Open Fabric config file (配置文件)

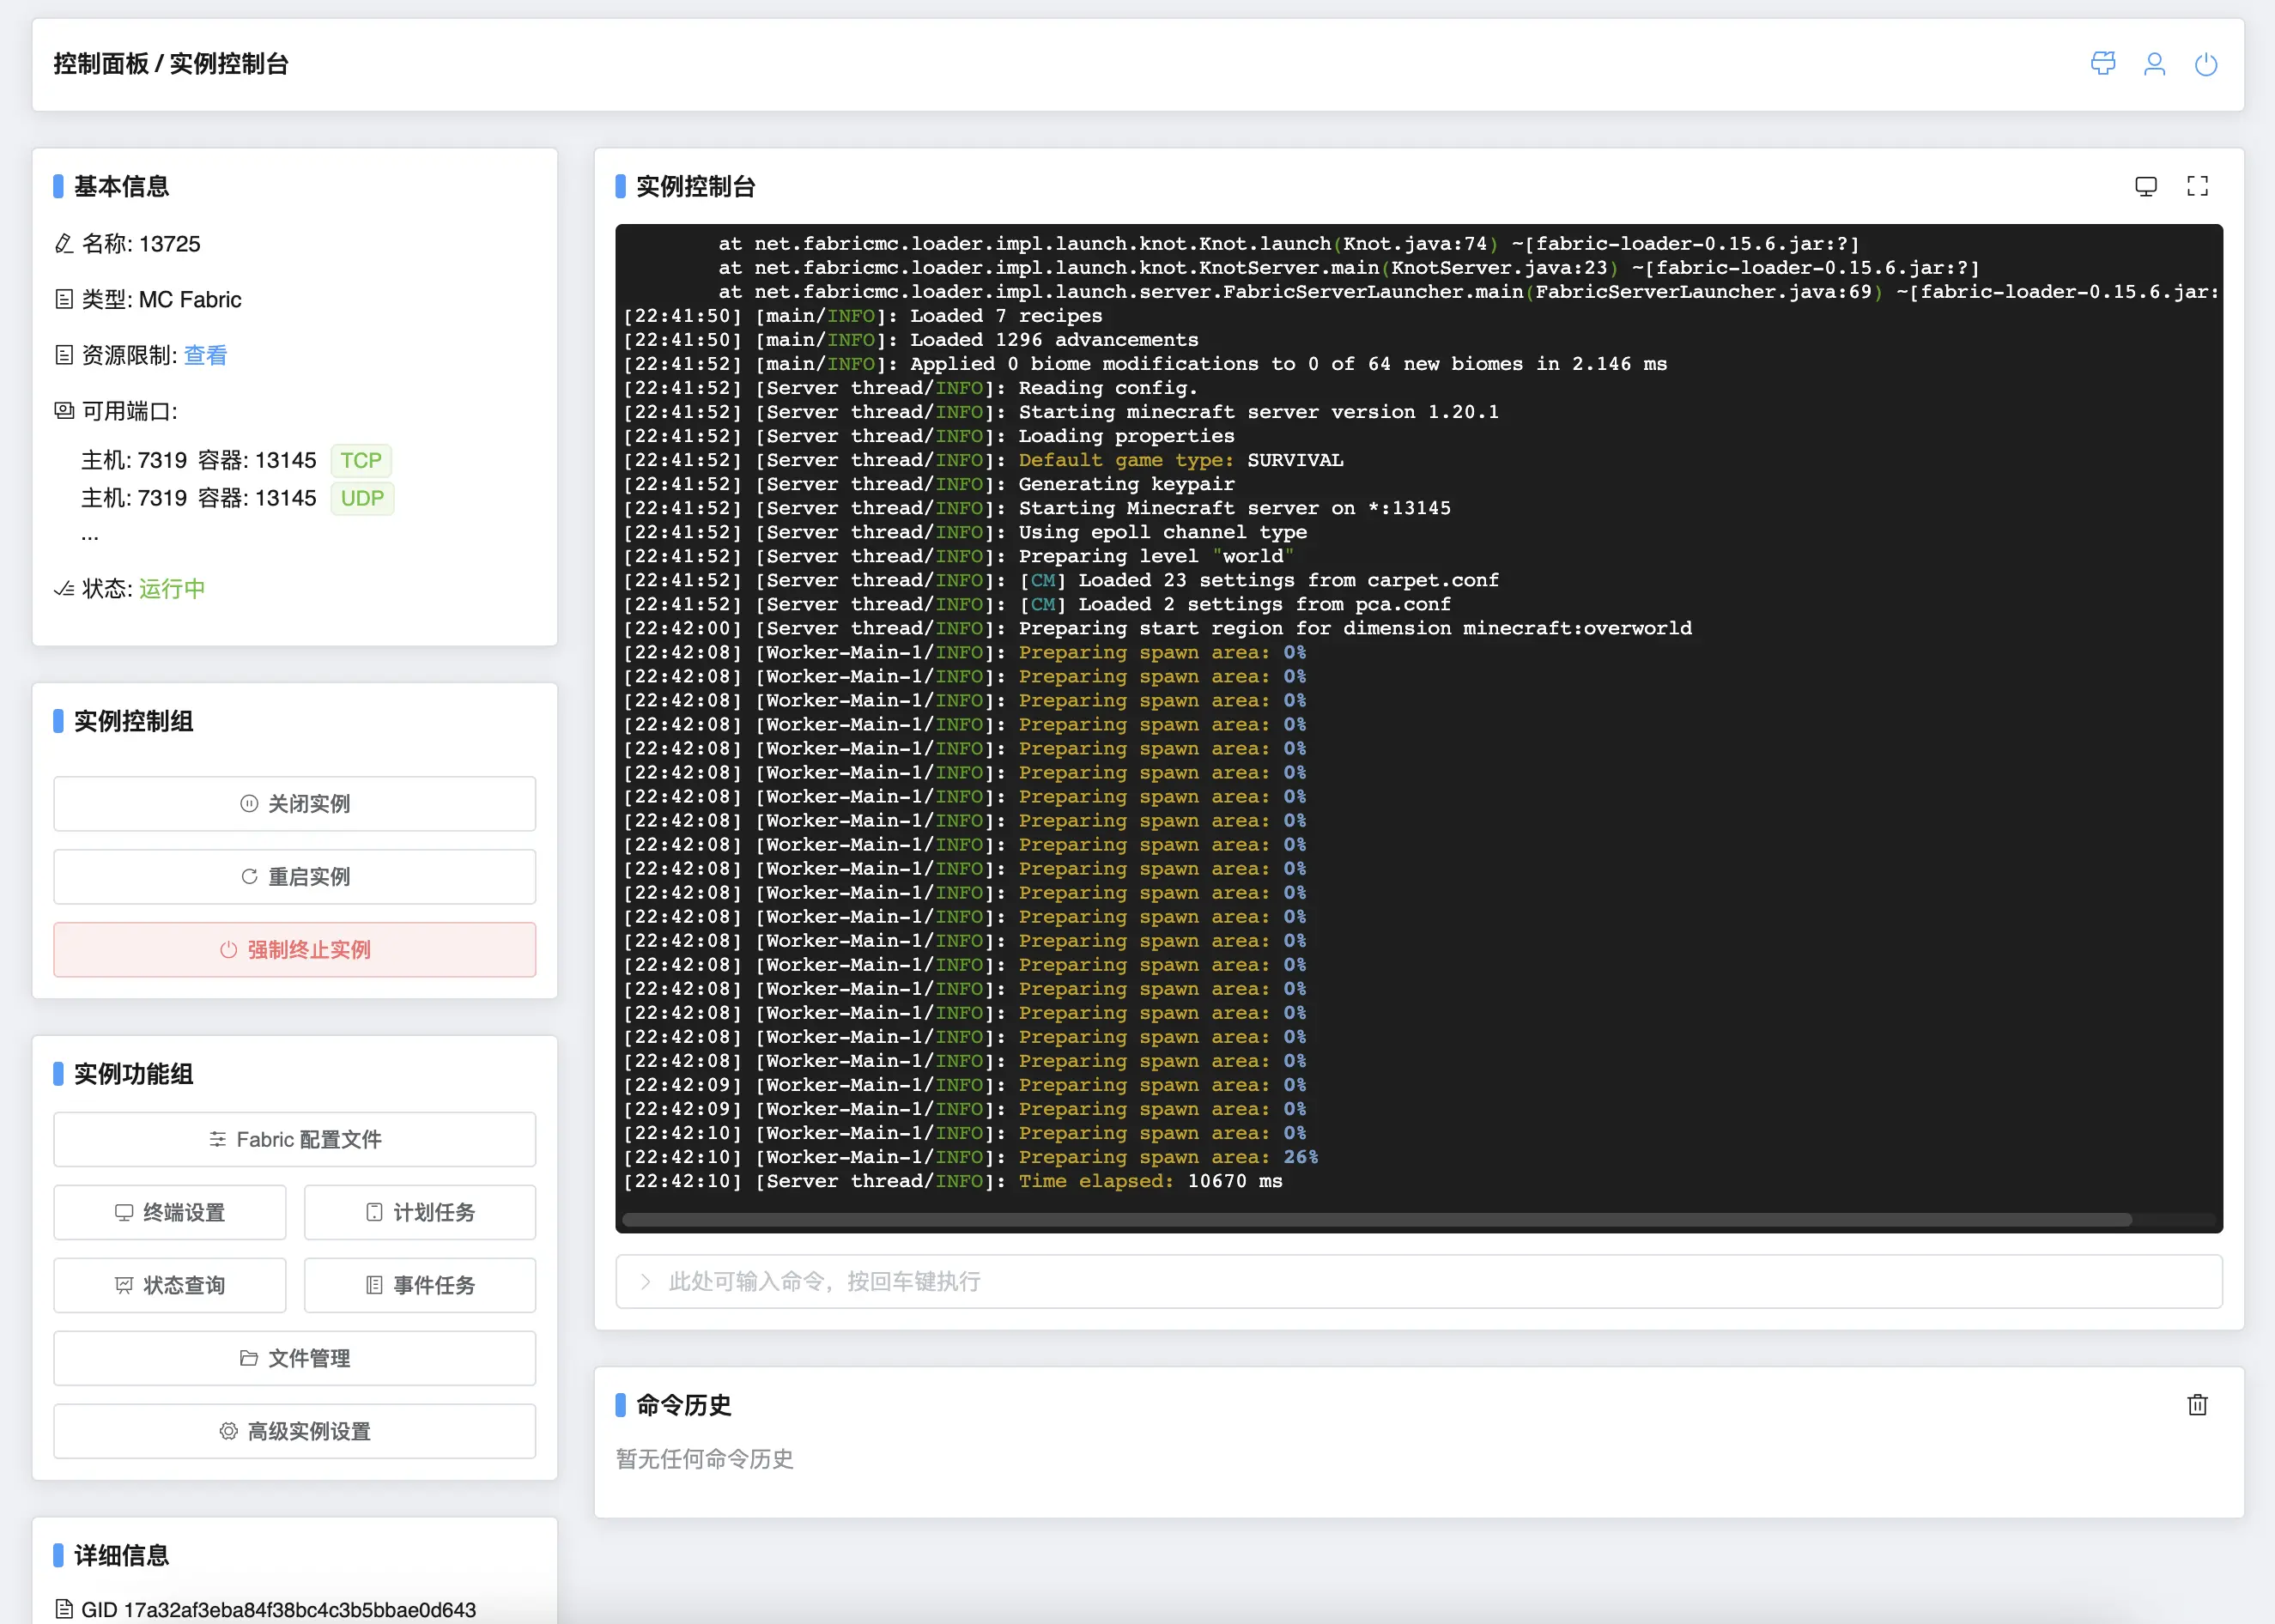(294, 1139)
